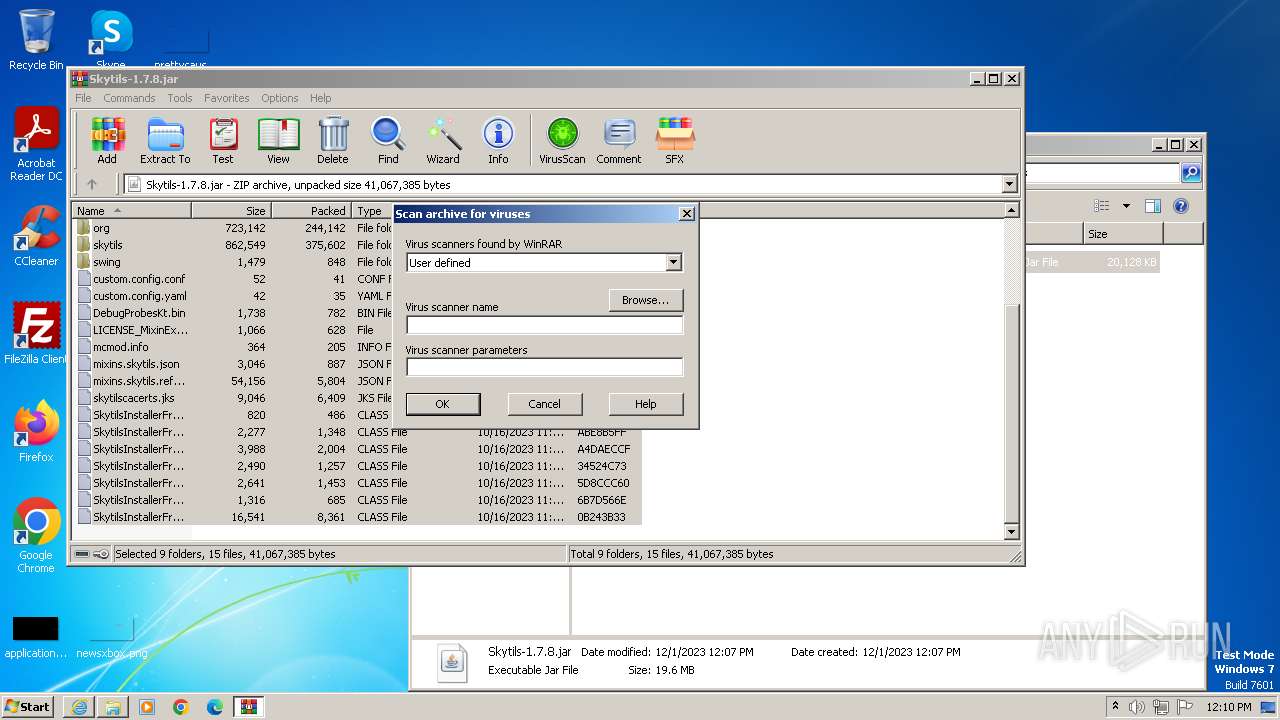Open FileZilla Client desktop icon
This screenshot has height=720, width=1280.
[x=36, y=334]
